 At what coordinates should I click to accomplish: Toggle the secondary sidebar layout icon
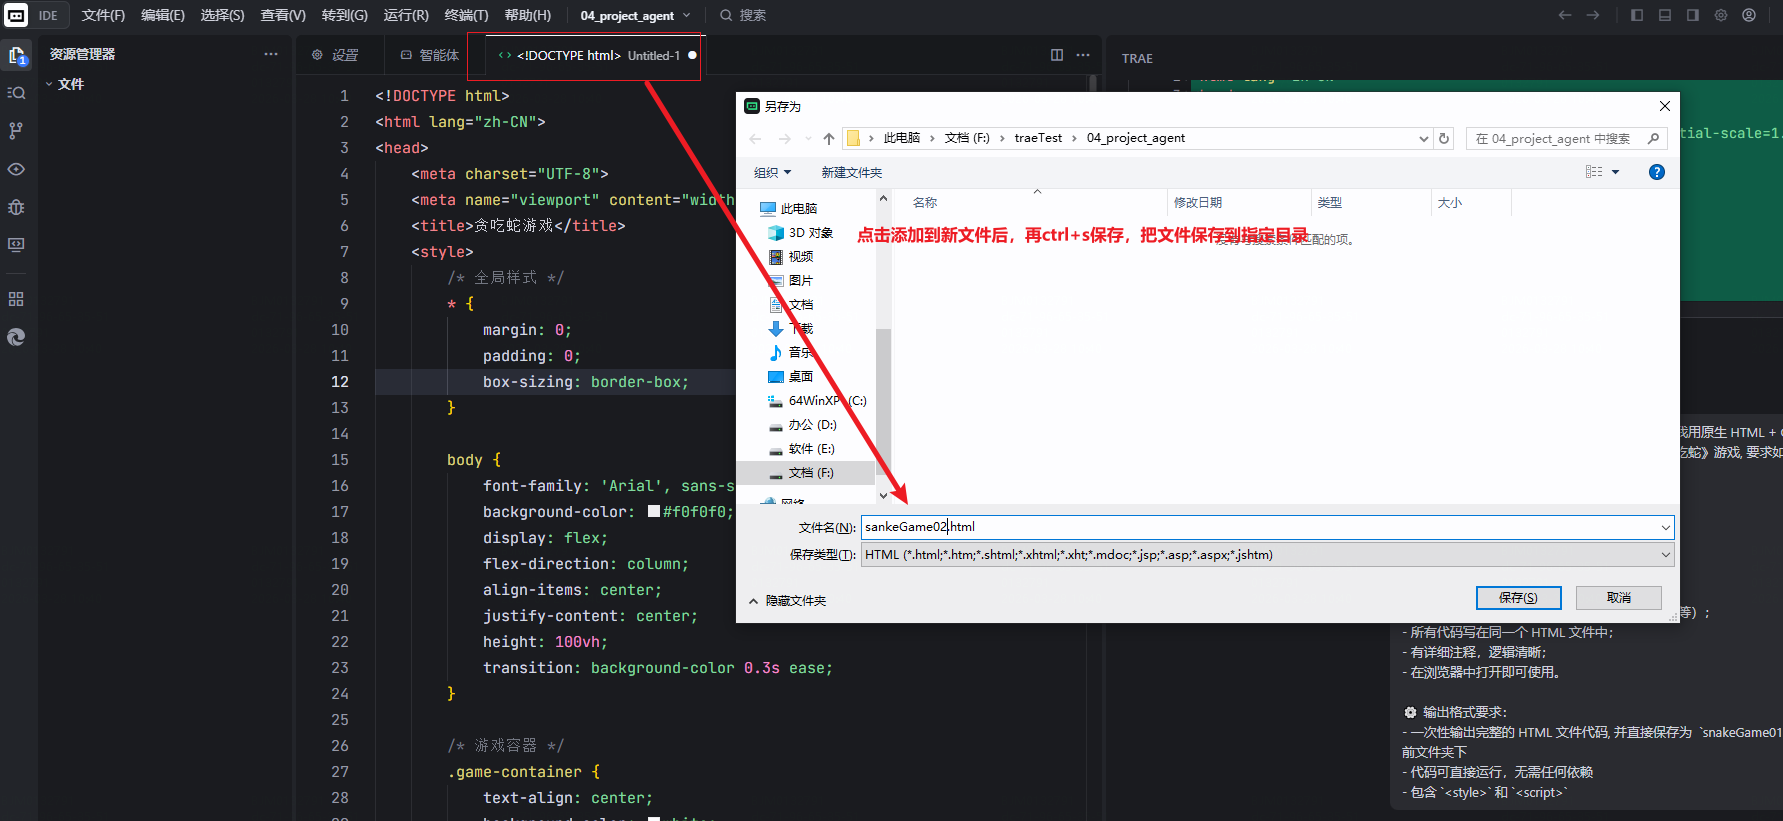(1693, 15)
